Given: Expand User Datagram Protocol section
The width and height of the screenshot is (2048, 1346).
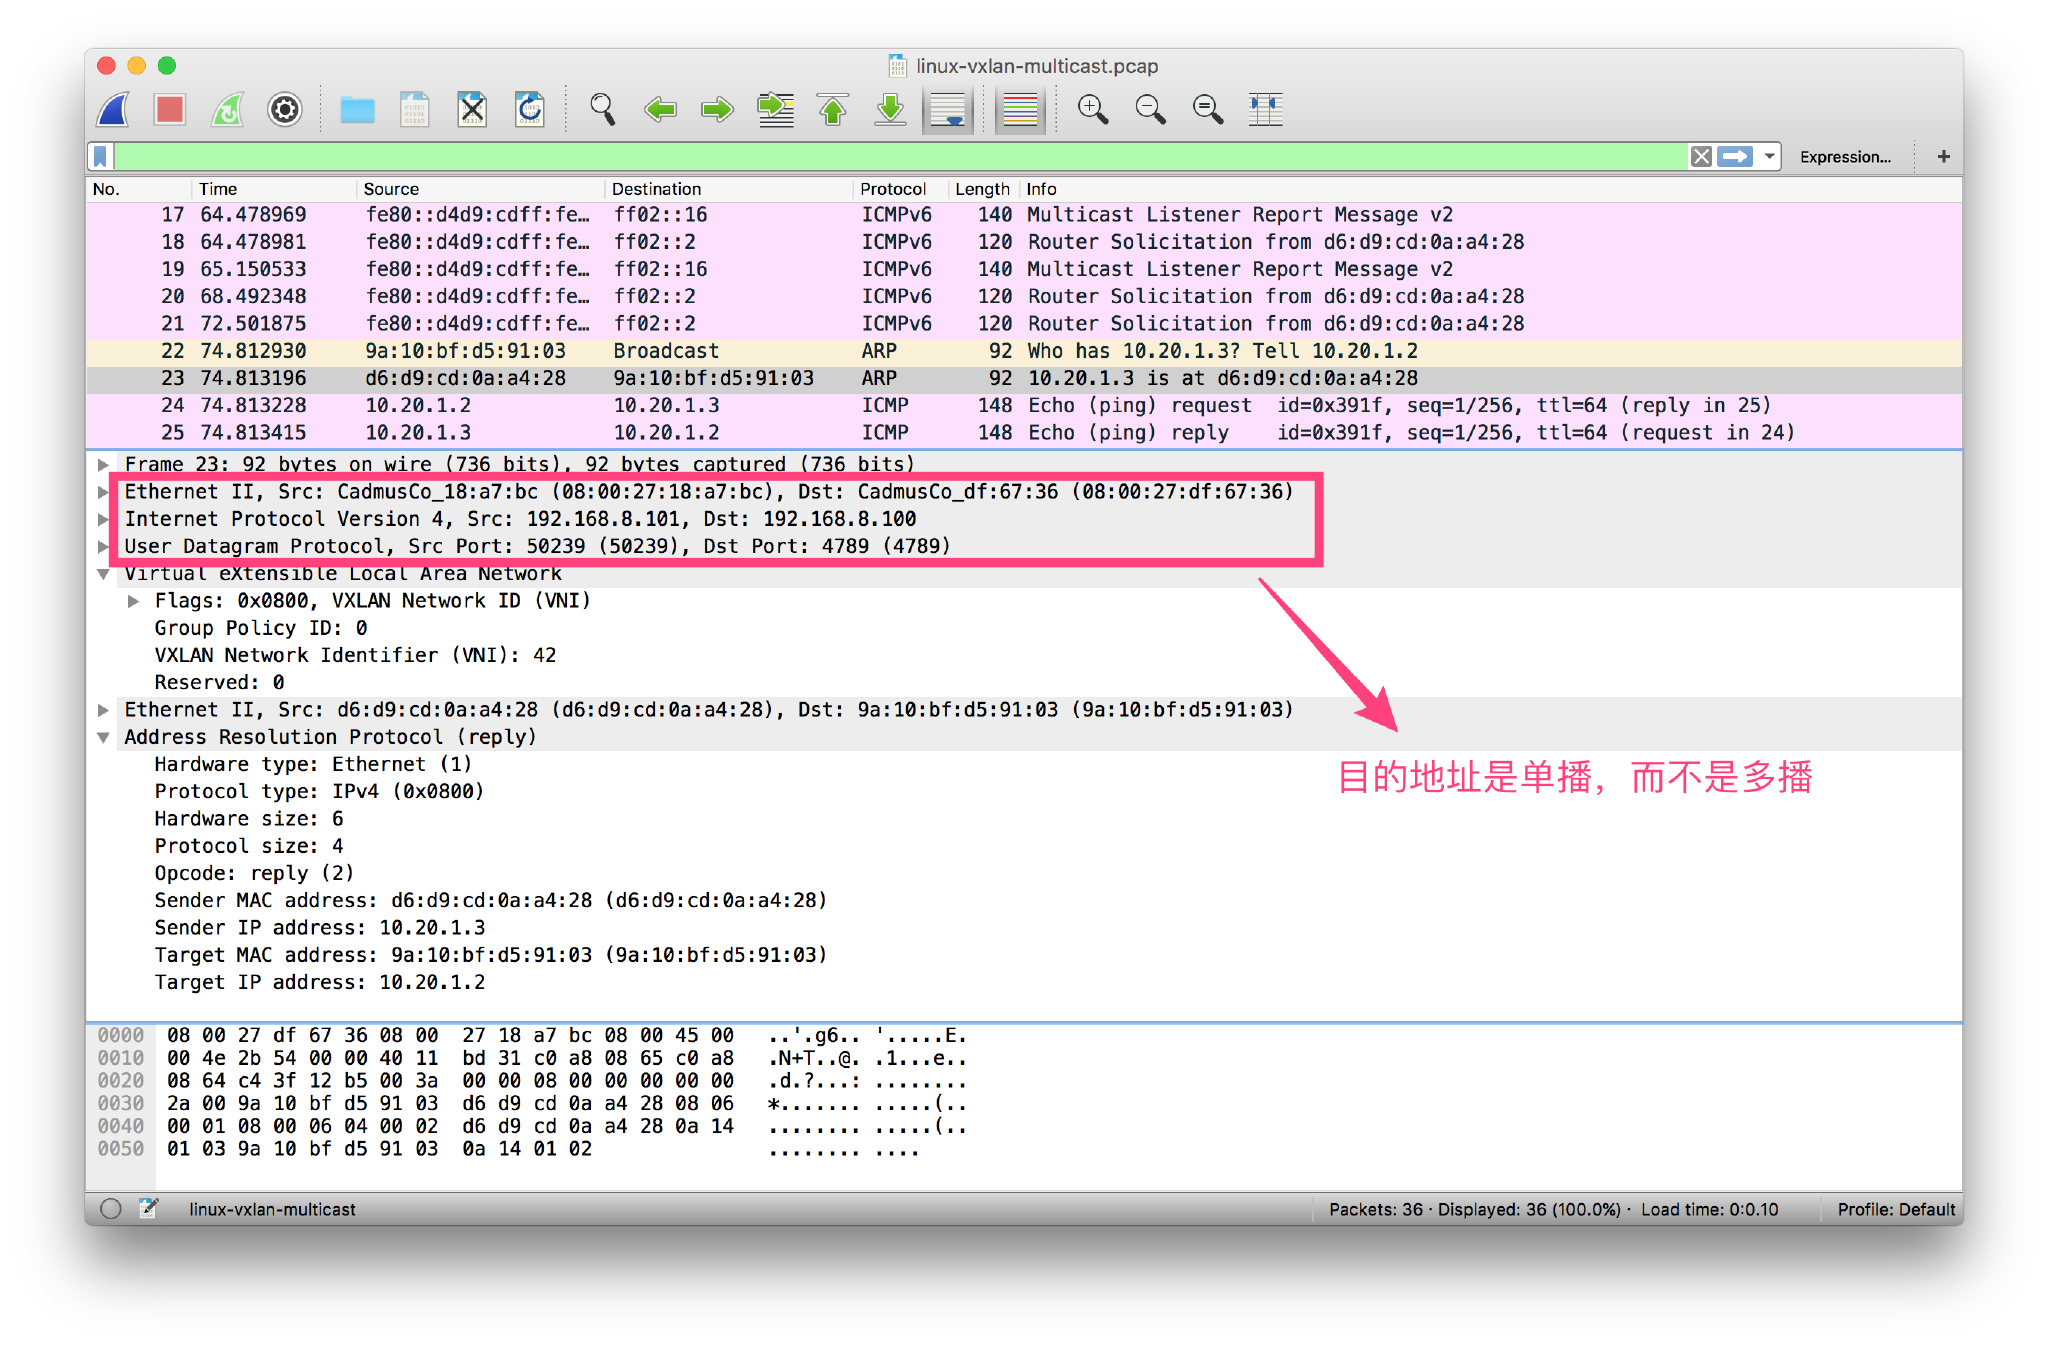Looking at the screenshot, I should coord(103,546).
